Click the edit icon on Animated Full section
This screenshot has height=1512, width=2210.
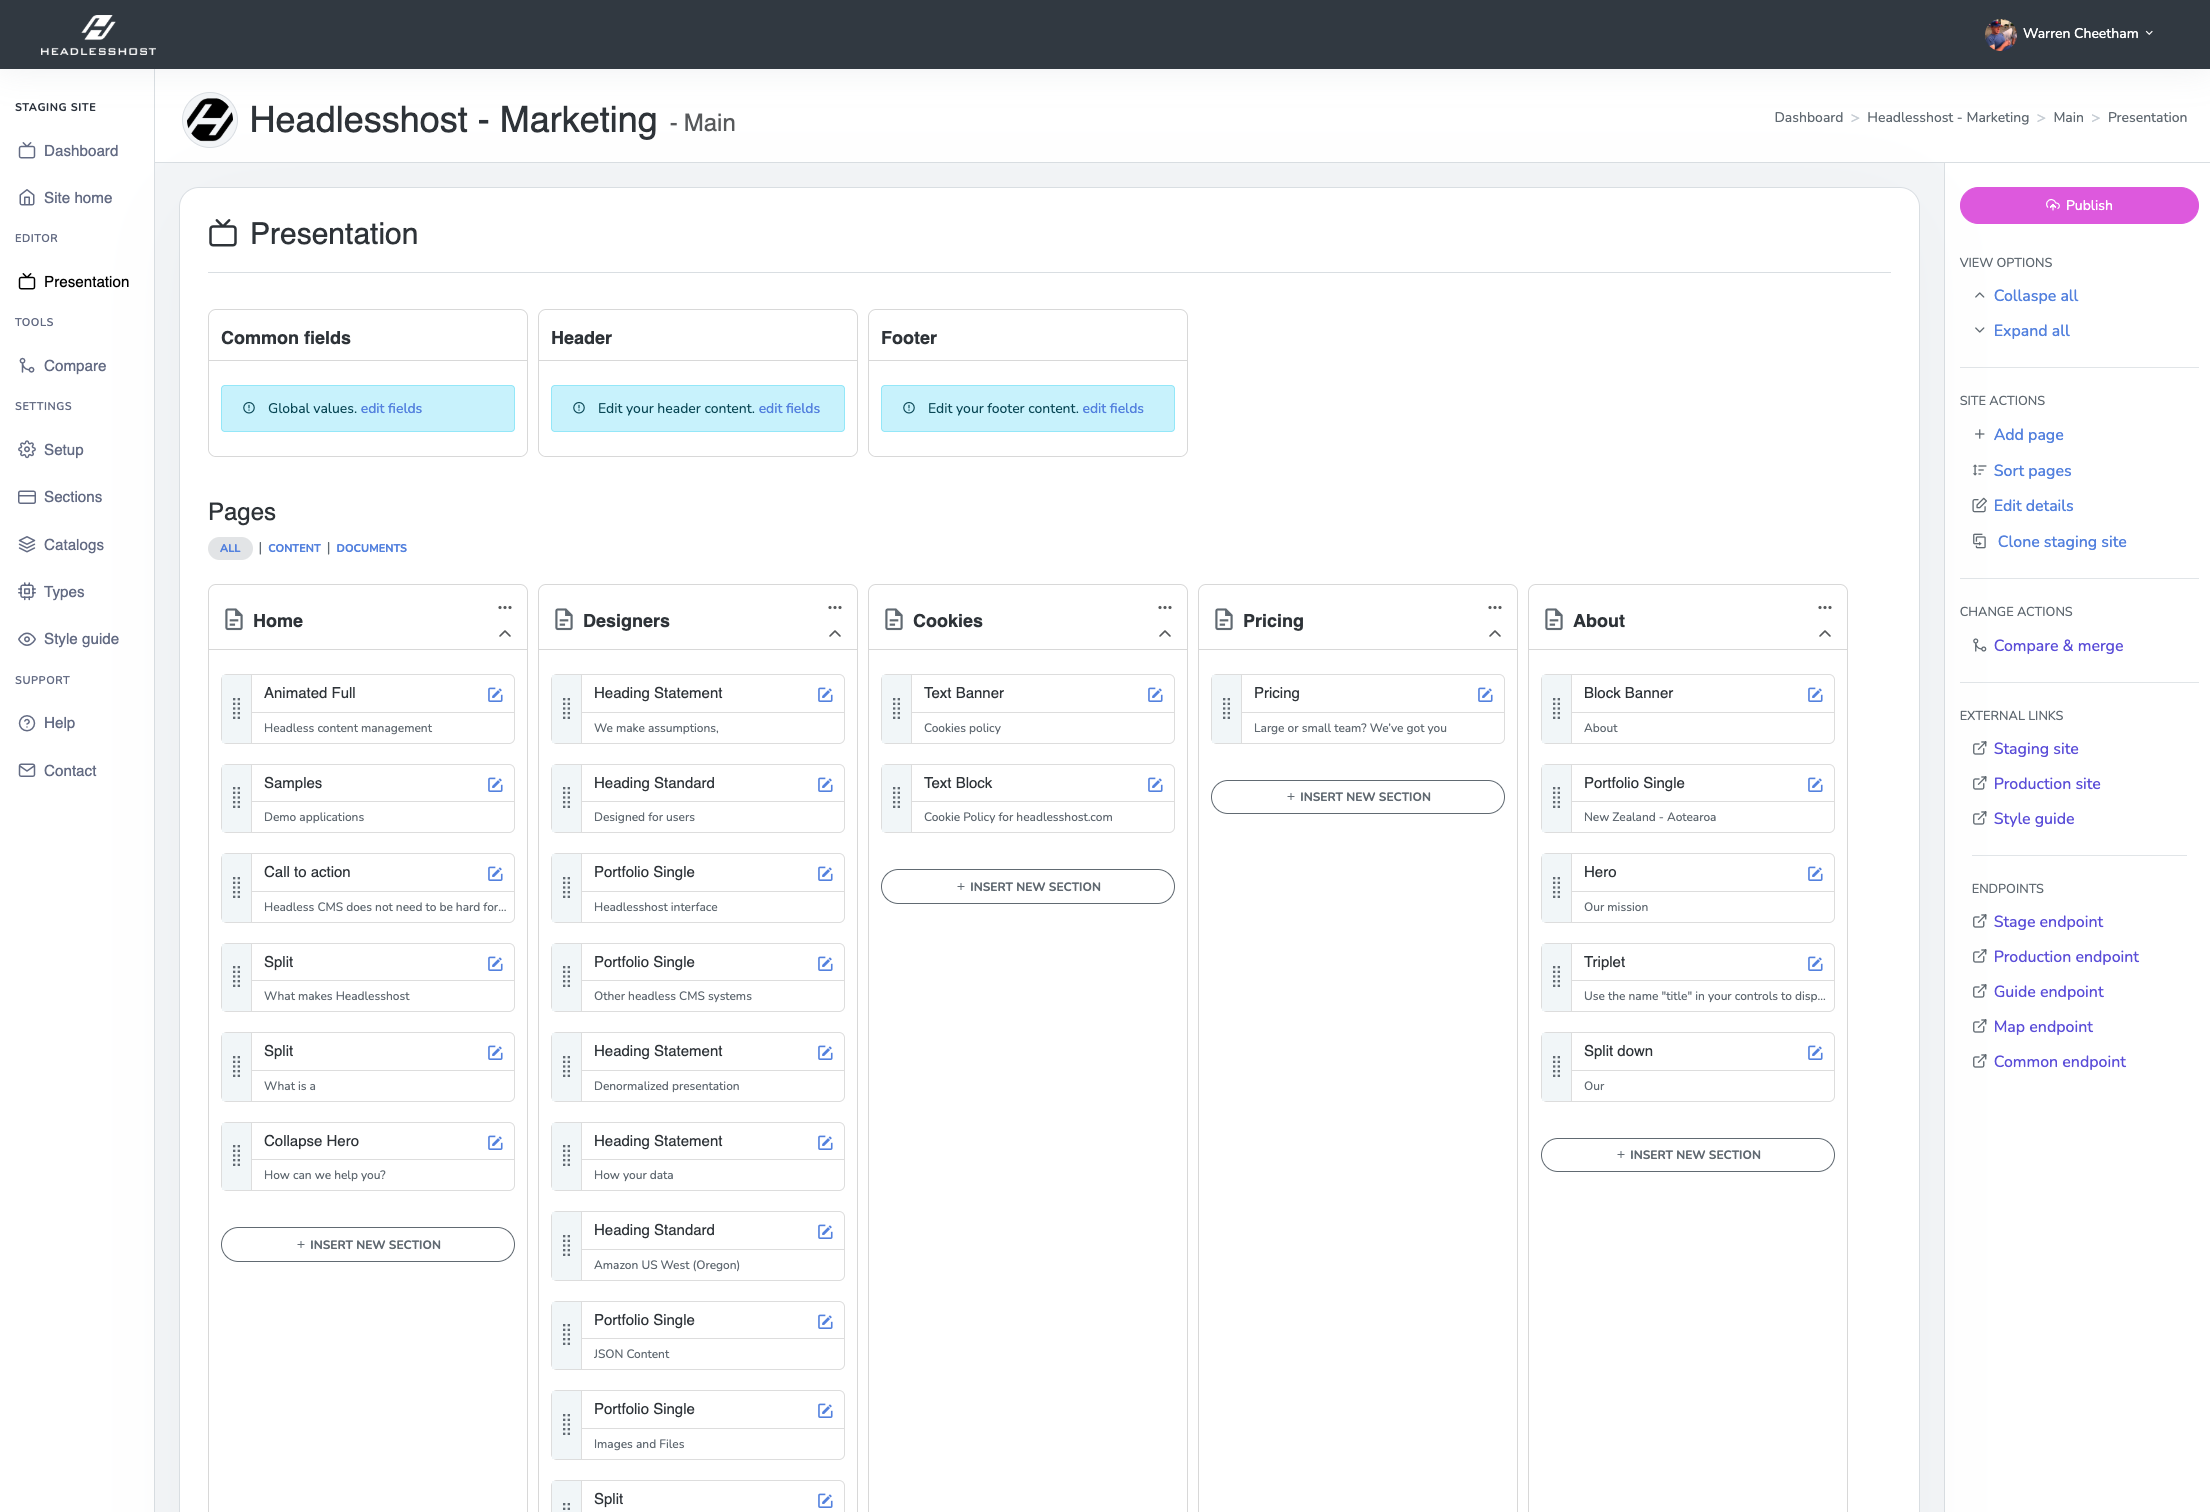[495, 694]
